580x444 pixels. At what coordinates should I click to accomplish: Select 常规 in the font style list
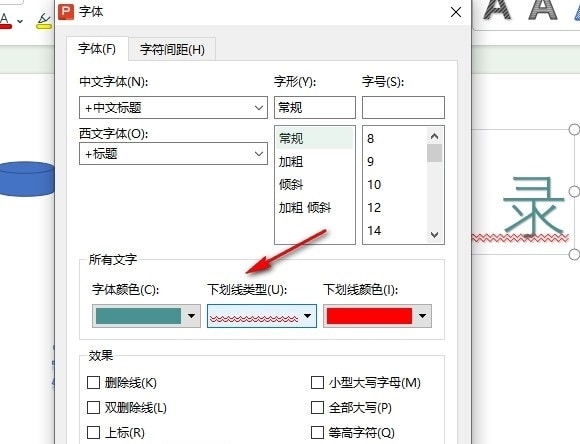click(x=315, y=138)
